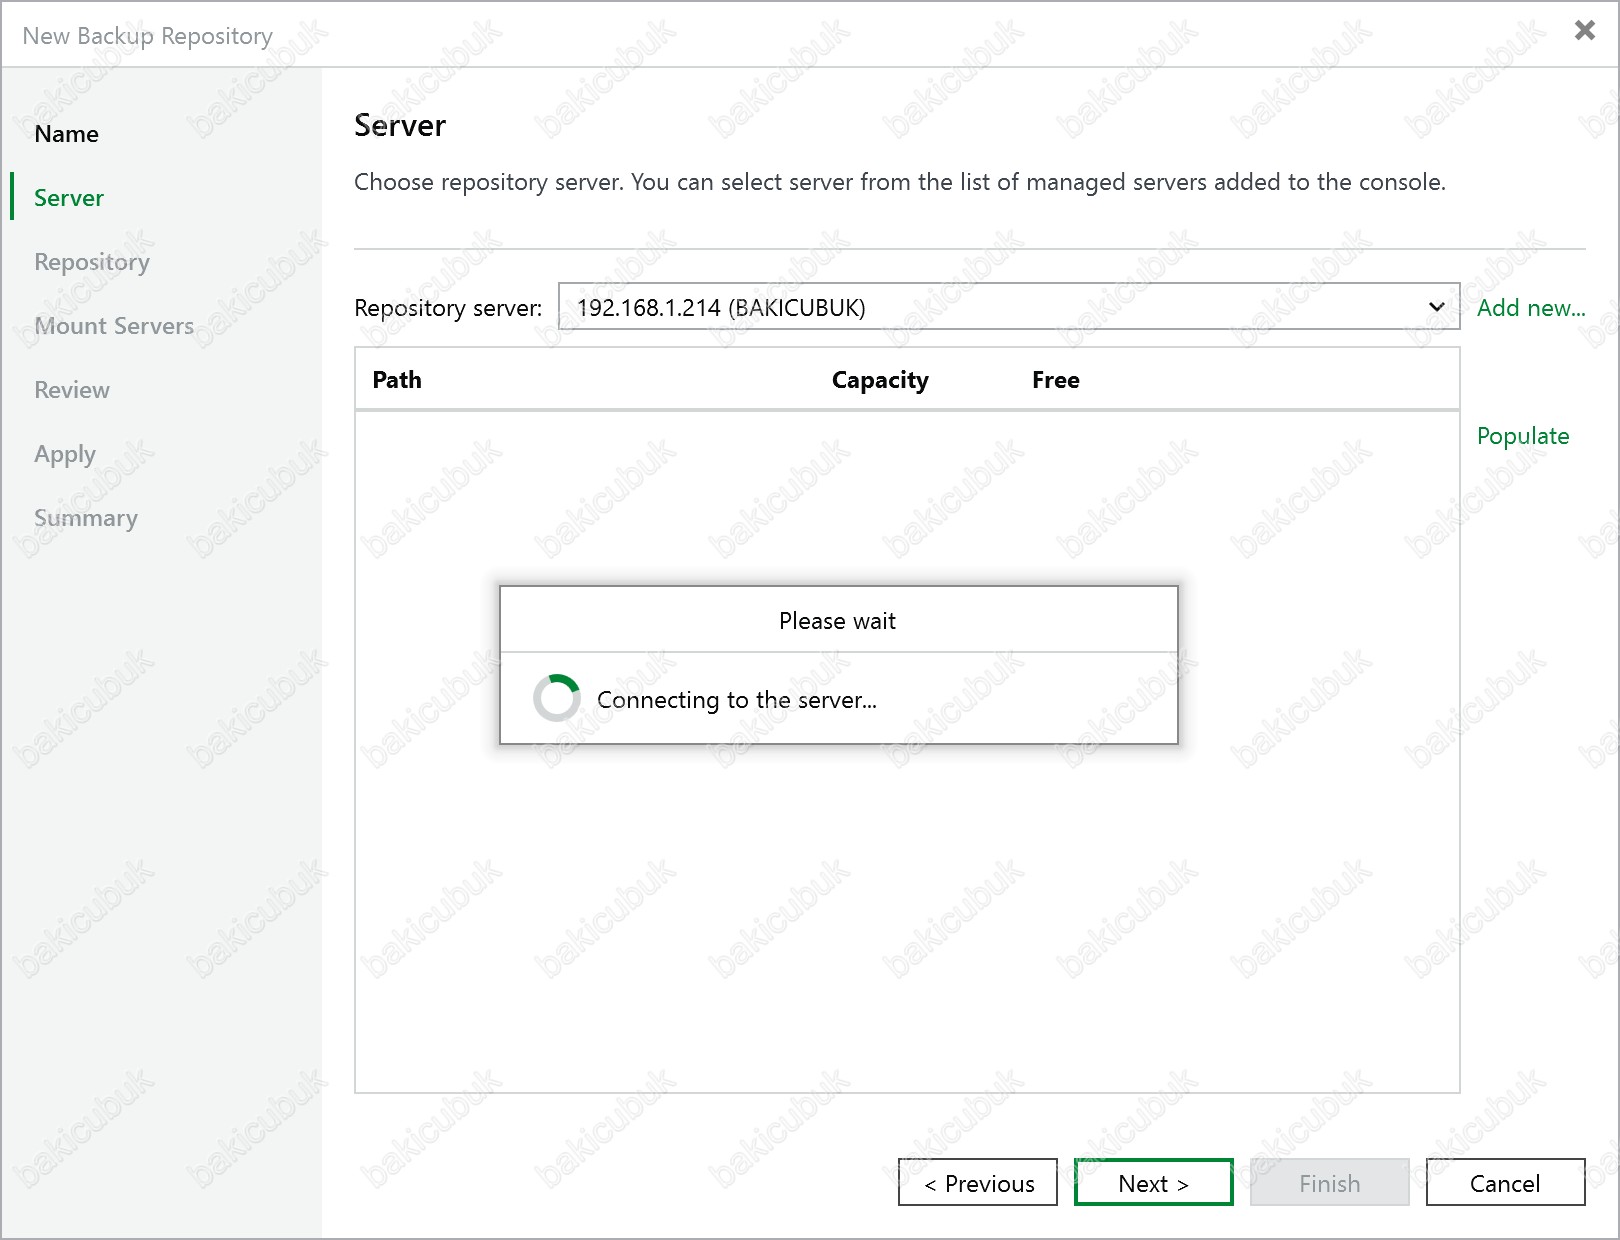Viewport: 1620px width, 1240px height.
Task: Go back with the Previous button
Action: pyautogui.click(x=978, y=1183)
